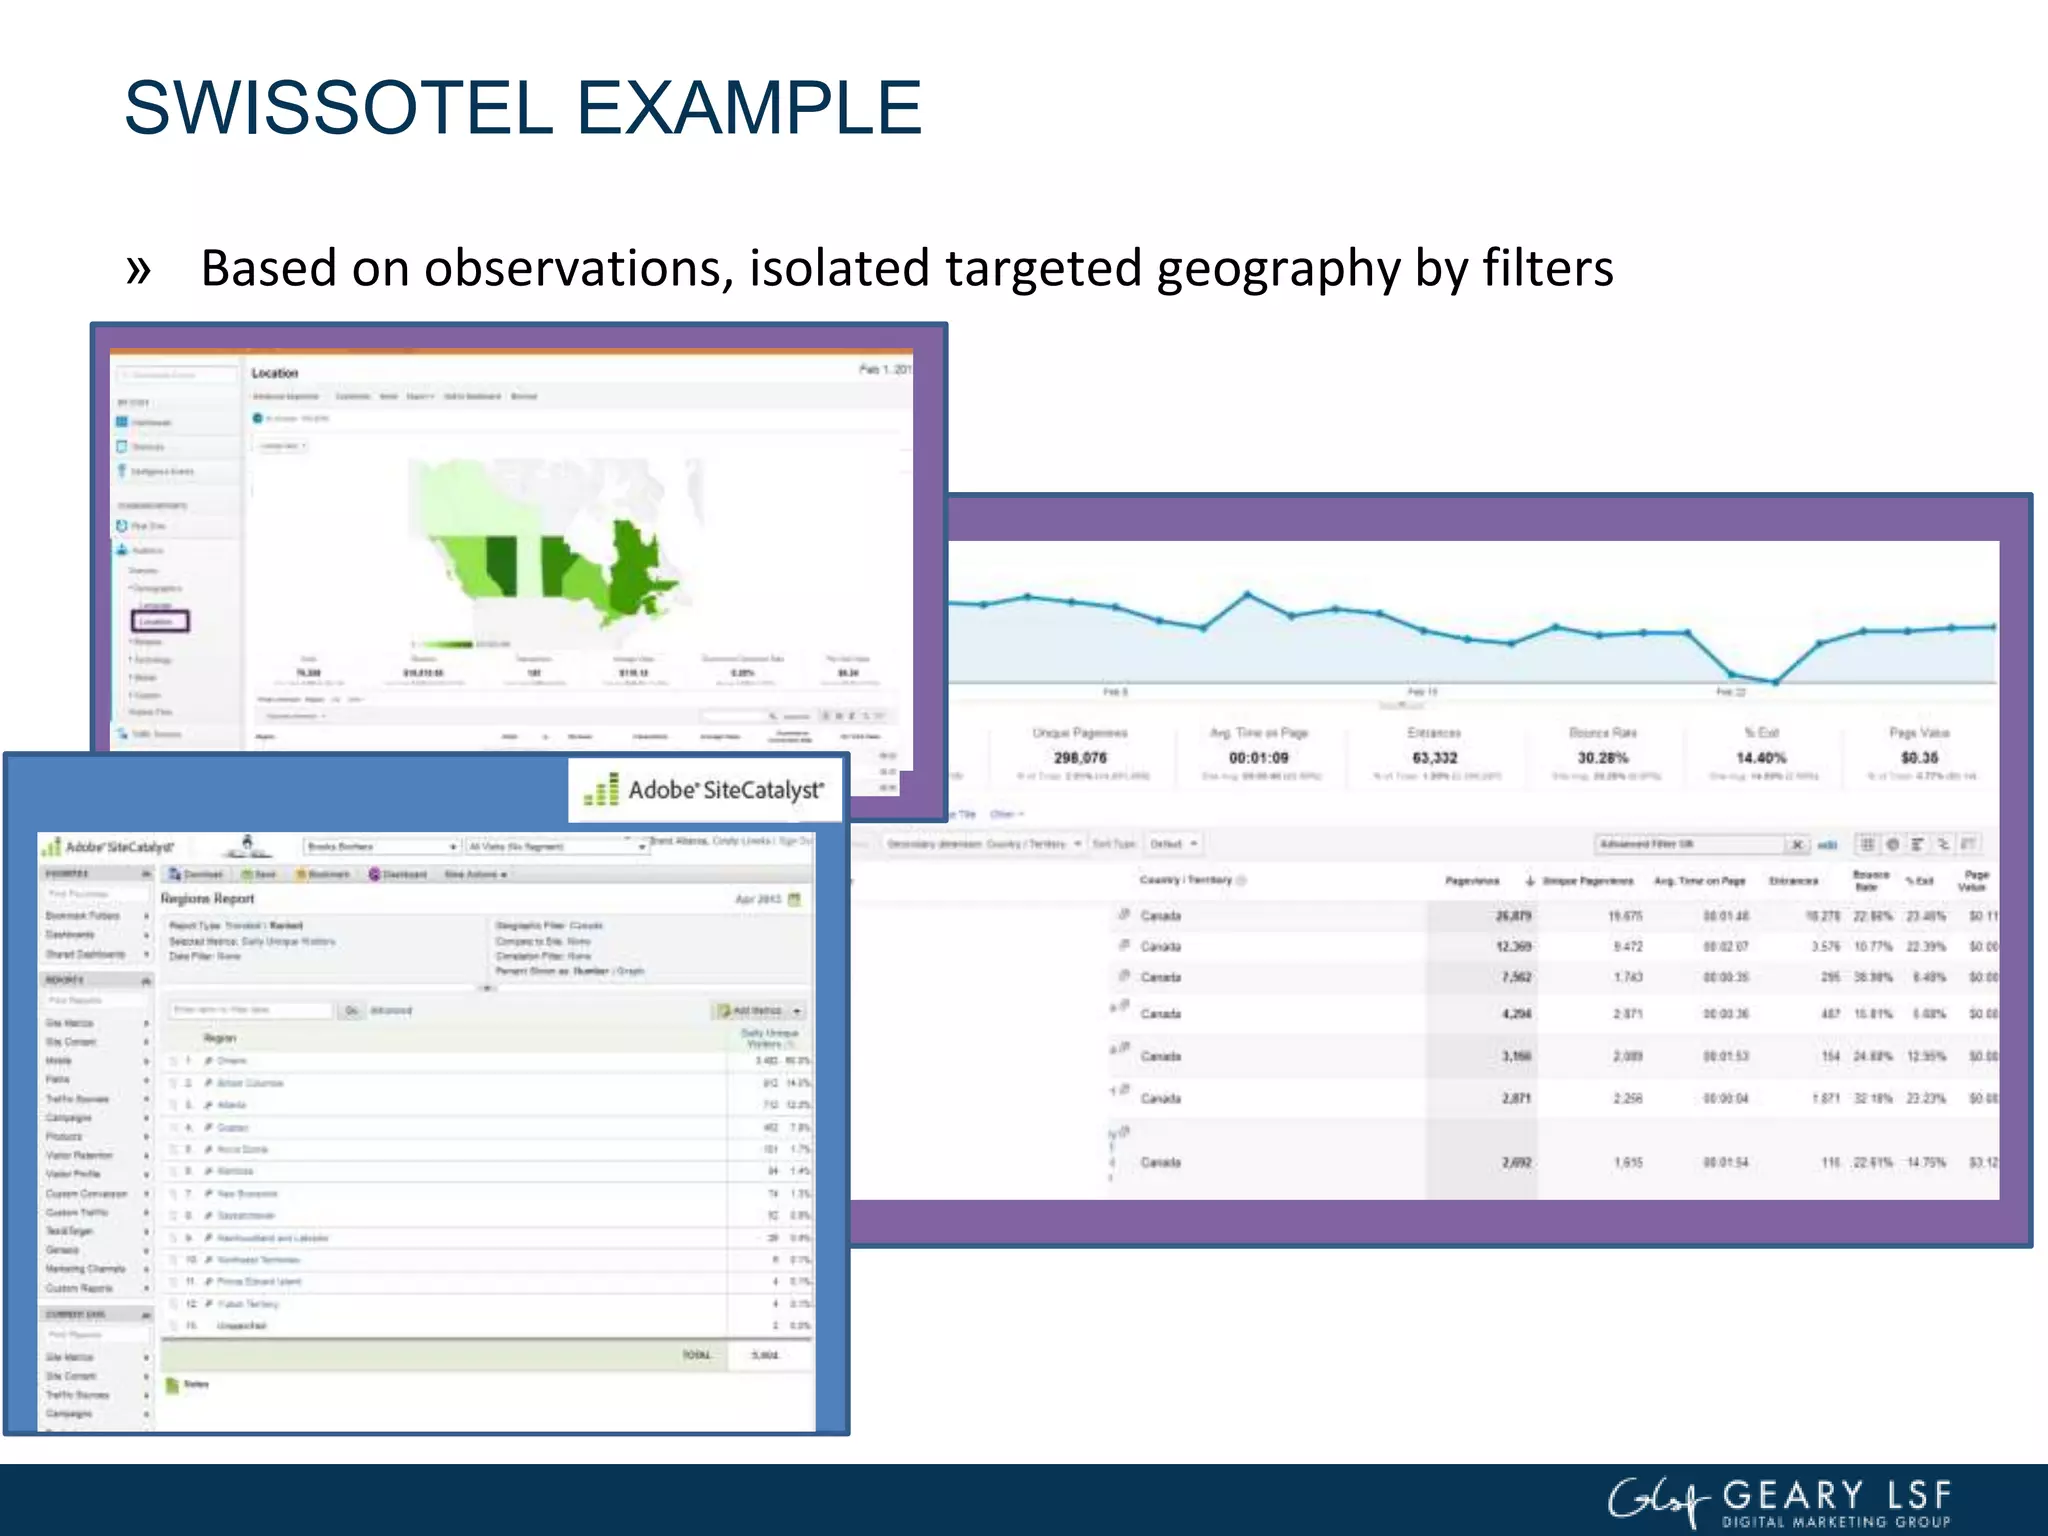
Task: Click the Bookmark icon in SiteCatalyst toolbar
Action: tap(300, 874)
